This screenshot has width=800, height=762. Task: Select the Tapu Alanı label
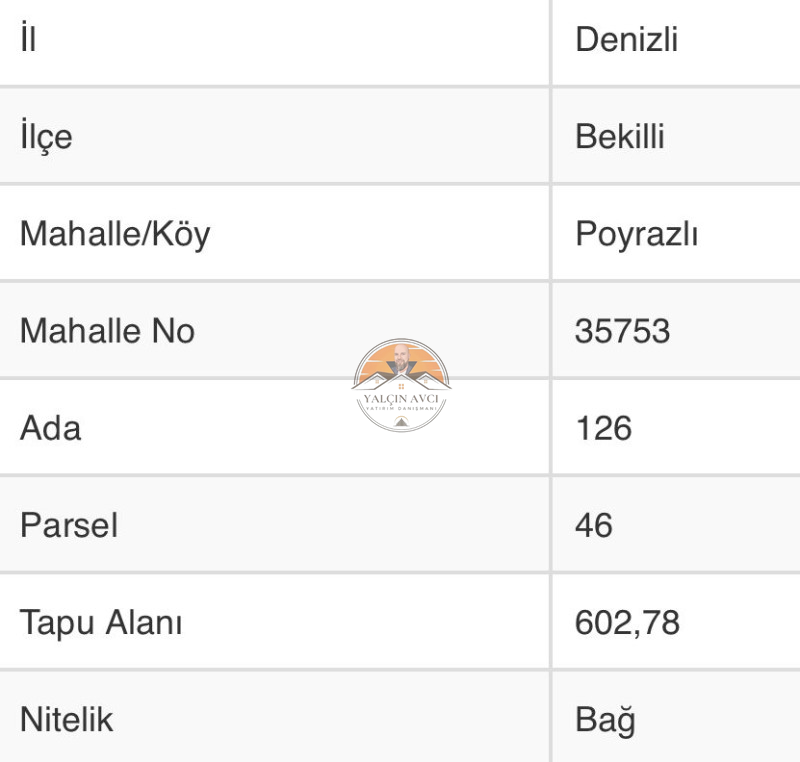pos(101,623)
